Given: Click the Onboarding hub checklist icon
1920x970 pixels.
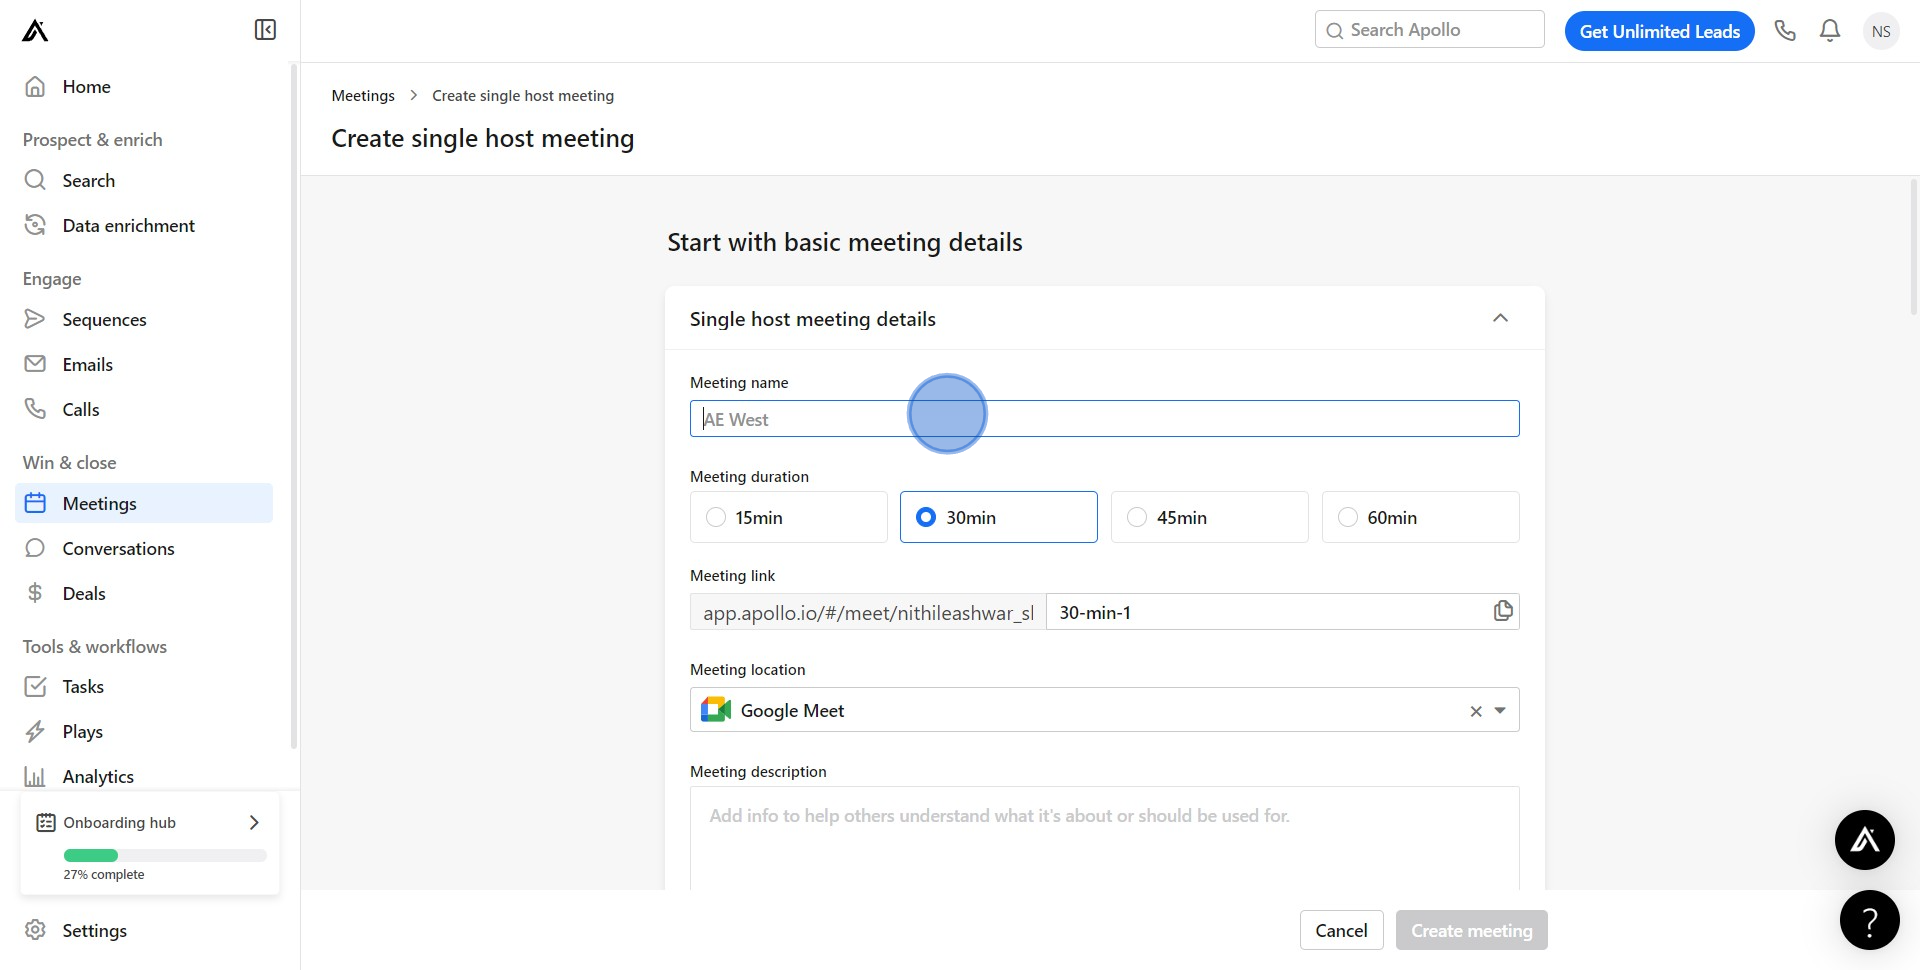Looking at the screenshot, I should coord(46,822).
